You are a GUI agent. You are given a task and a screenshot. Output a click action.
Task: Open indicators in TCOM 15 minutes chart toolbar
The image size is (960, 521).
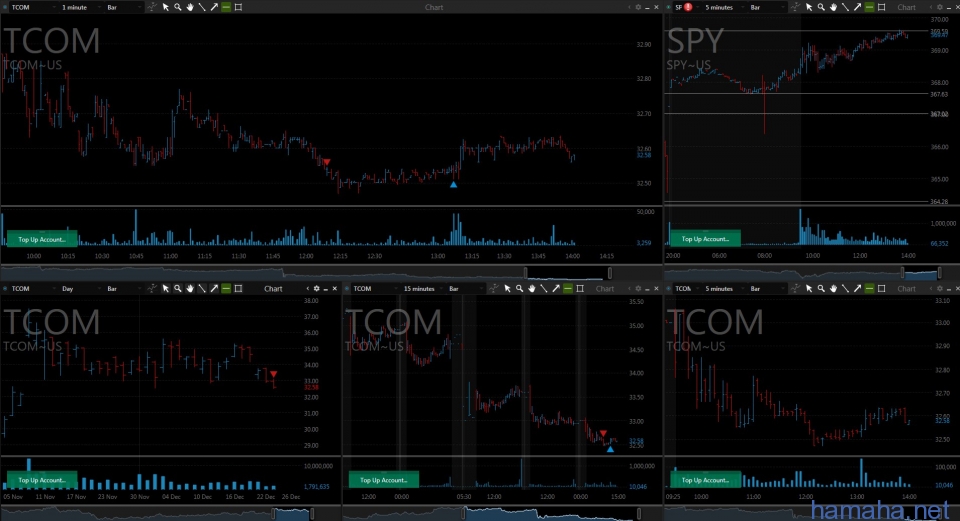click(x=493, y=288)
